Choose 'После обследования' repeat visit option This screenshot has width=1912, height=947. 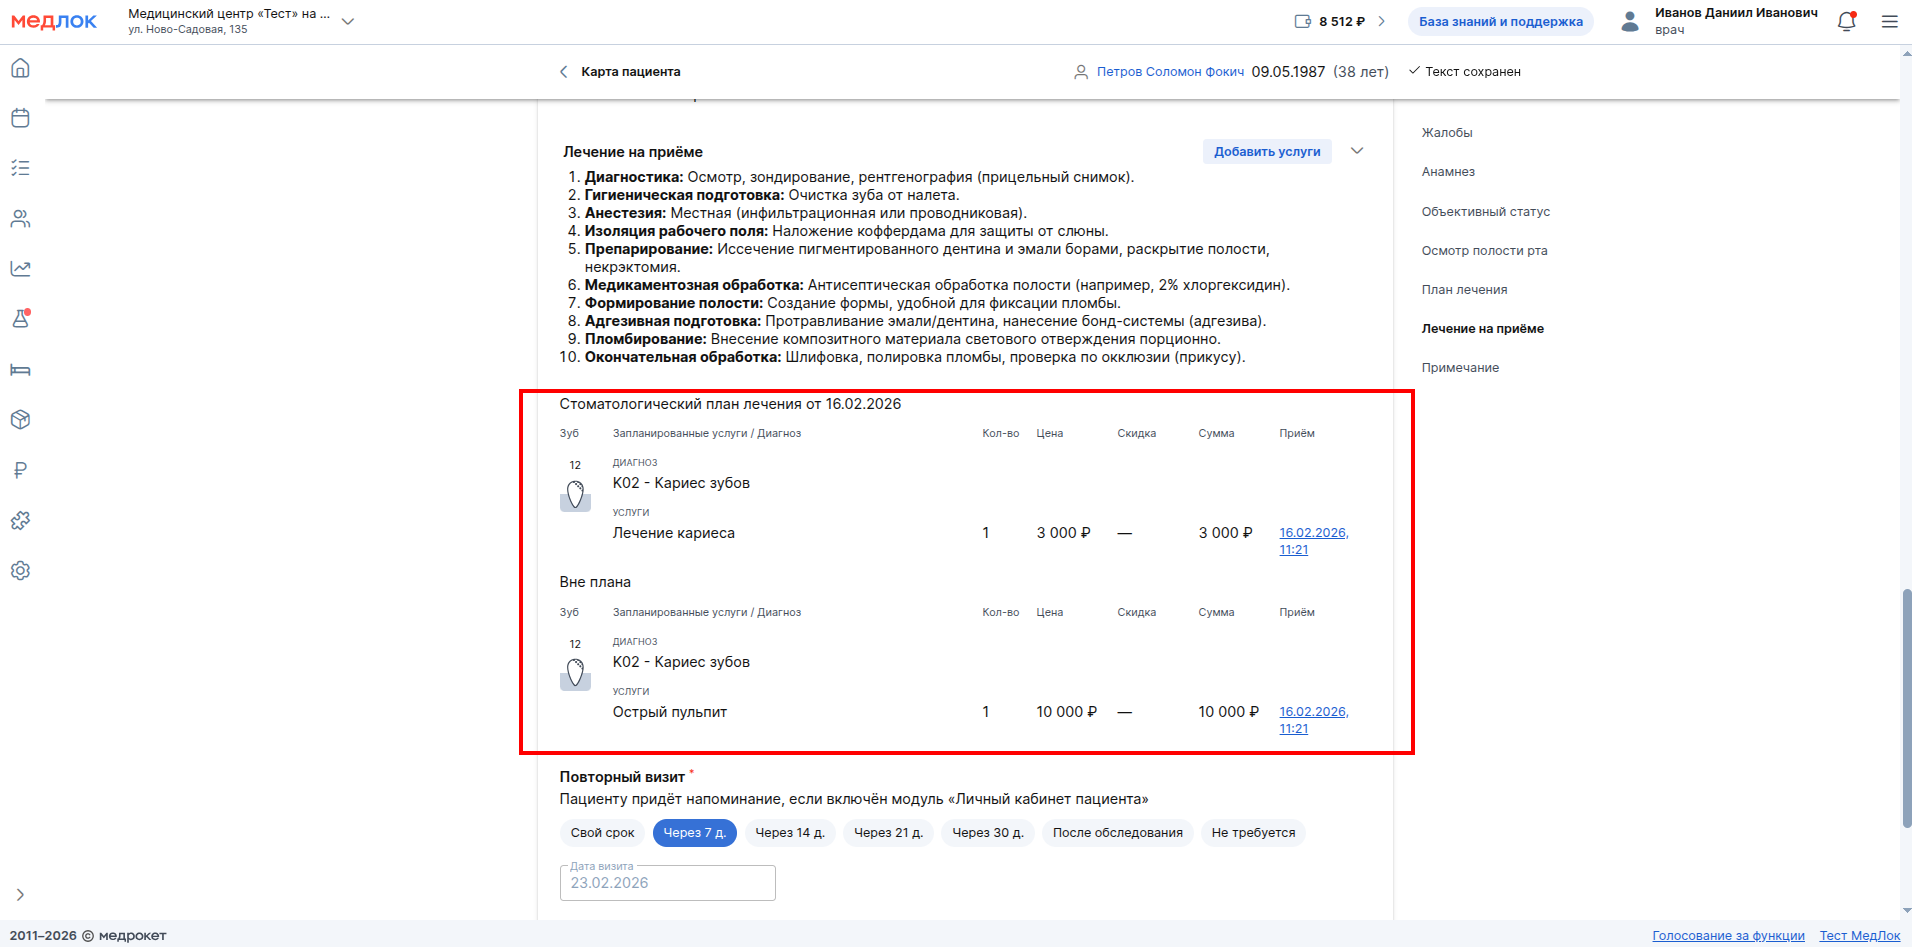(x=1117, y=833)
